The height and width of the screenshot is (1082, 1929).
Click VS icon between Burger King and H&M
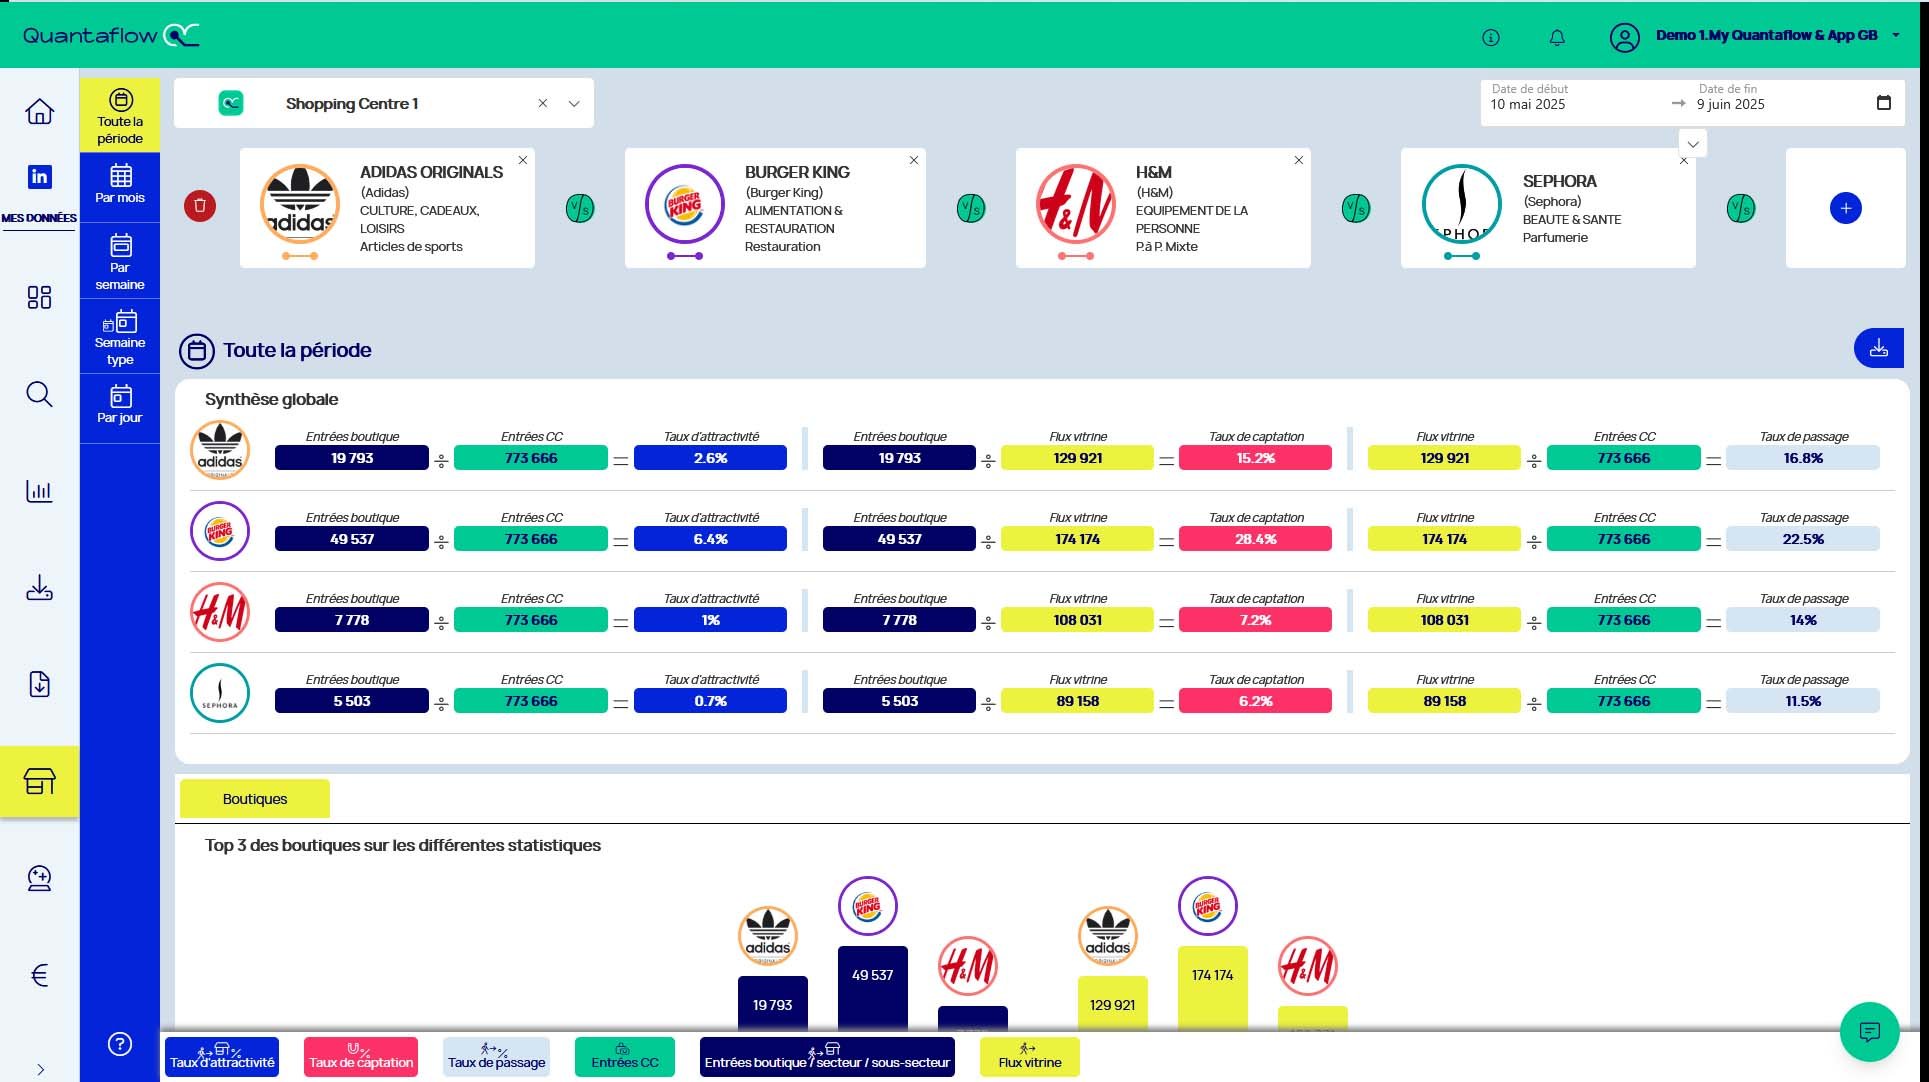971,208
